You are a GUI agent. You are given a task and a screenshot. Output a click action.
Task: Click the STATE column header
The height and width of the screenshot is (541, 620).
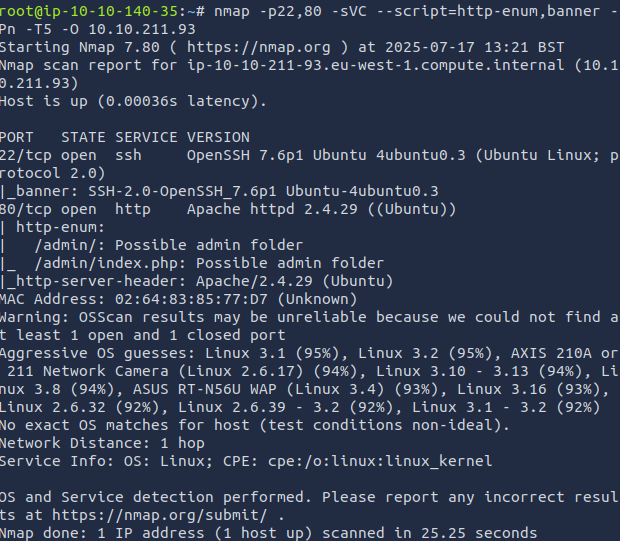coord(83,137)
